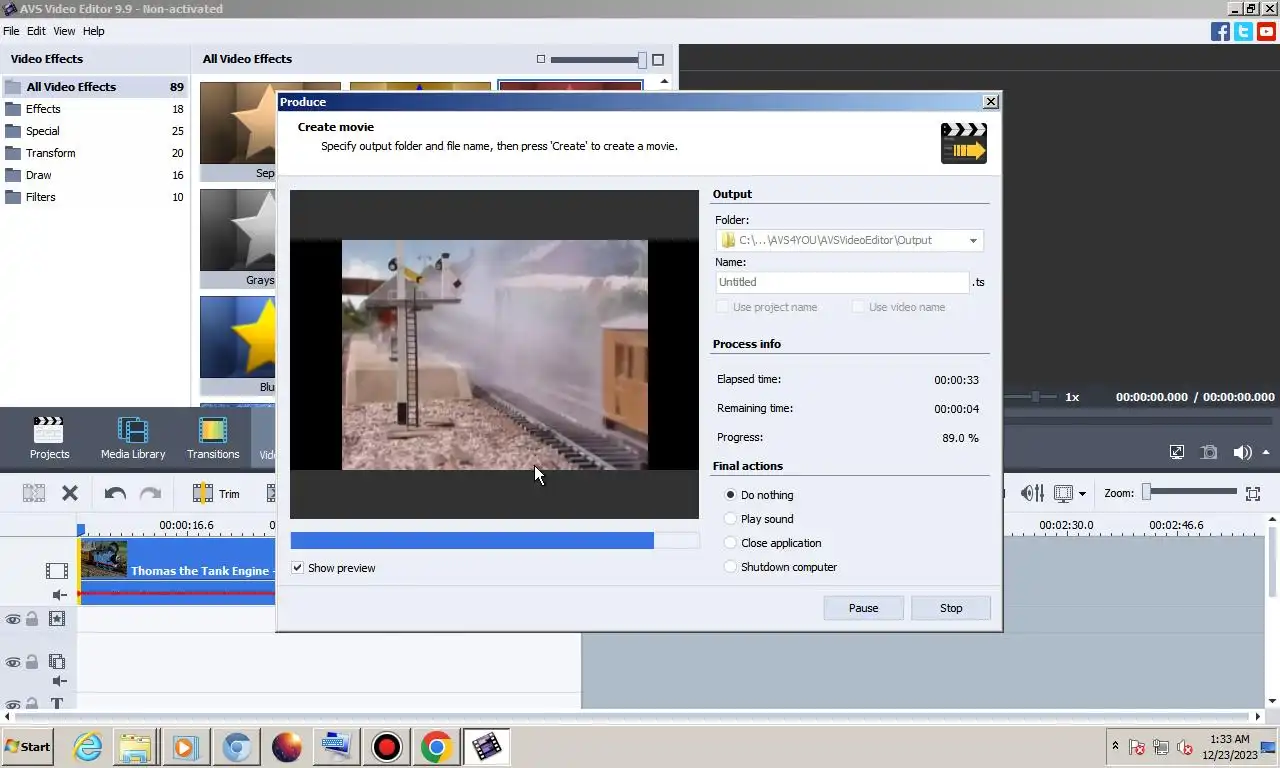Image resolution: width=1280 pixels, height=768 pixels.
Task: Open the Help menu
Action: click(93, 31)
